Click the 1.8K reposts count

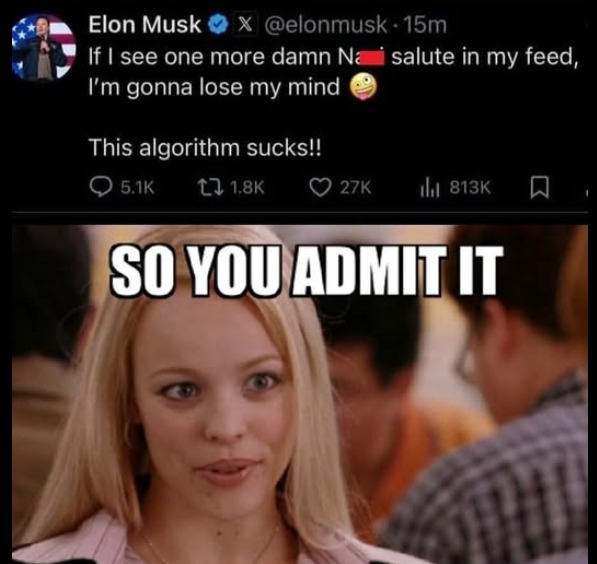(x=247, y=188)
